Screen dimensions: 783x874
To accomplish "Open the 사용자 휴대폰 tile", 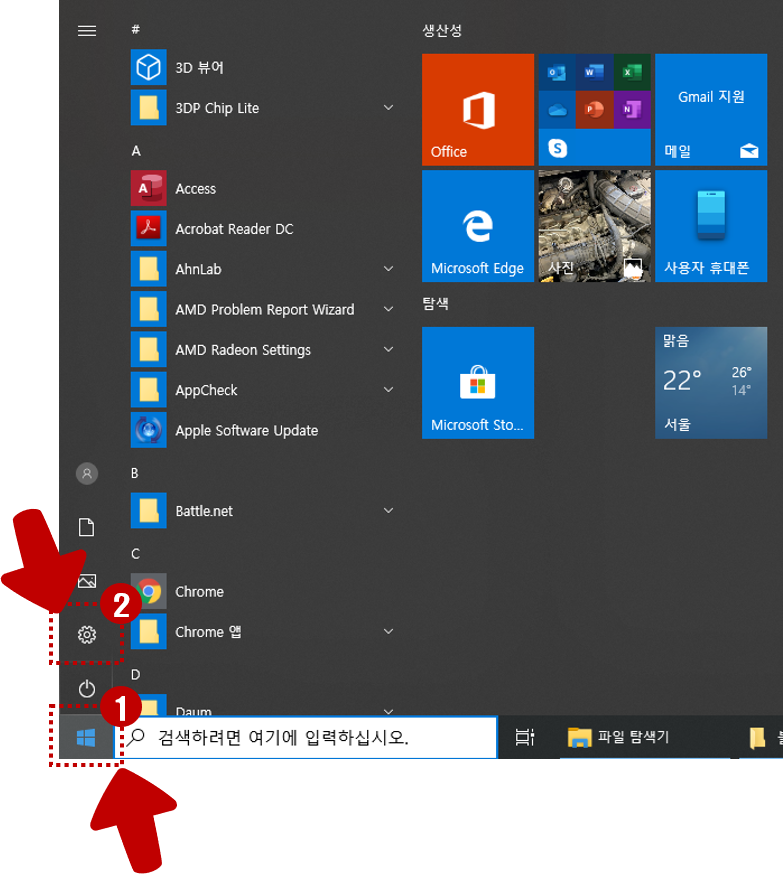I will pos(711,226).
